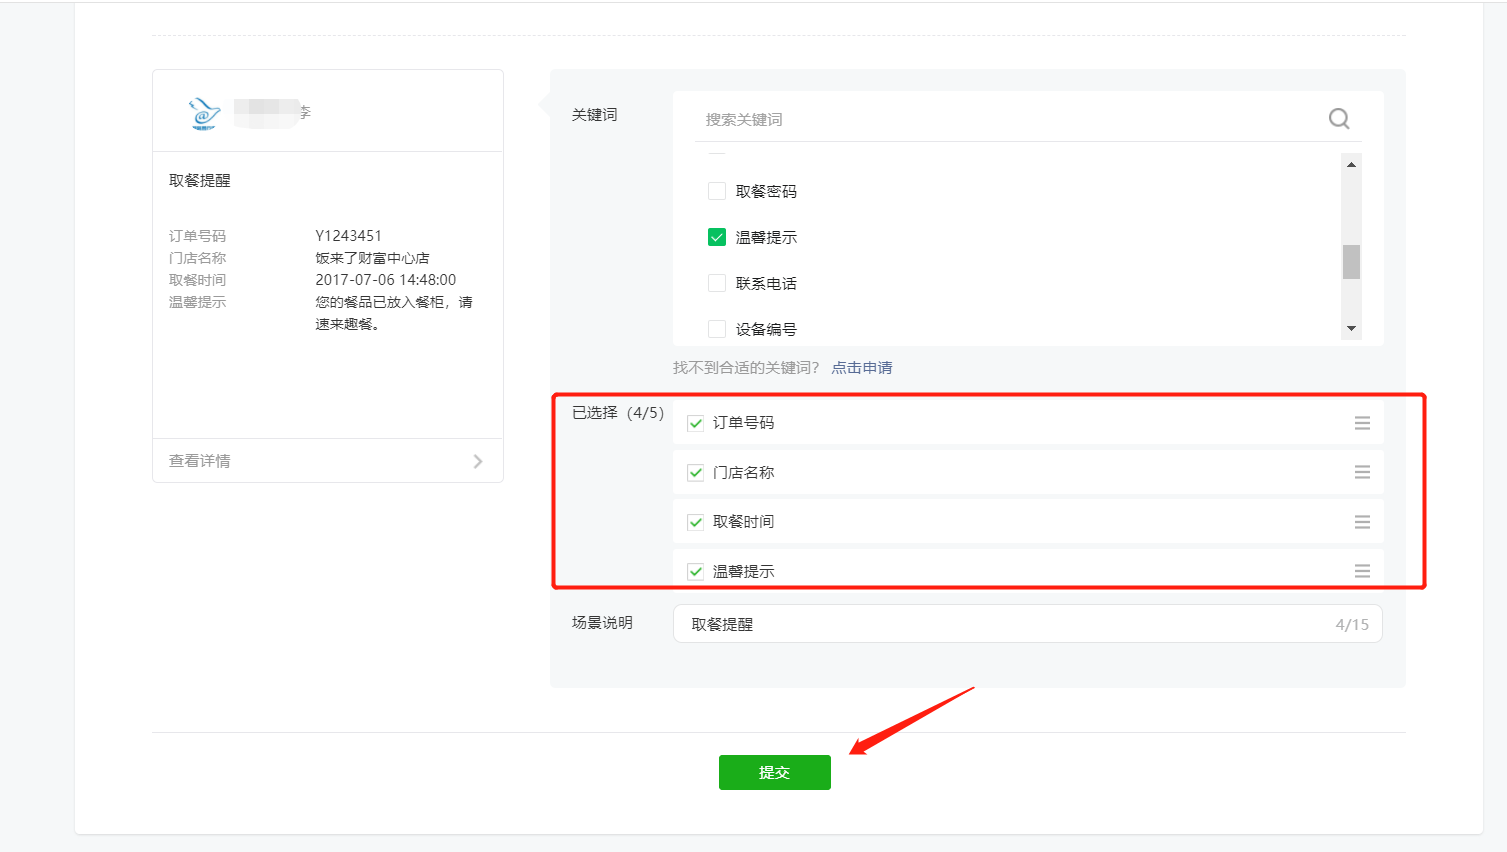Expand 查看详情 chevron in preview card
This screenshot has height=852, width=1507.
tap(478, 461)
